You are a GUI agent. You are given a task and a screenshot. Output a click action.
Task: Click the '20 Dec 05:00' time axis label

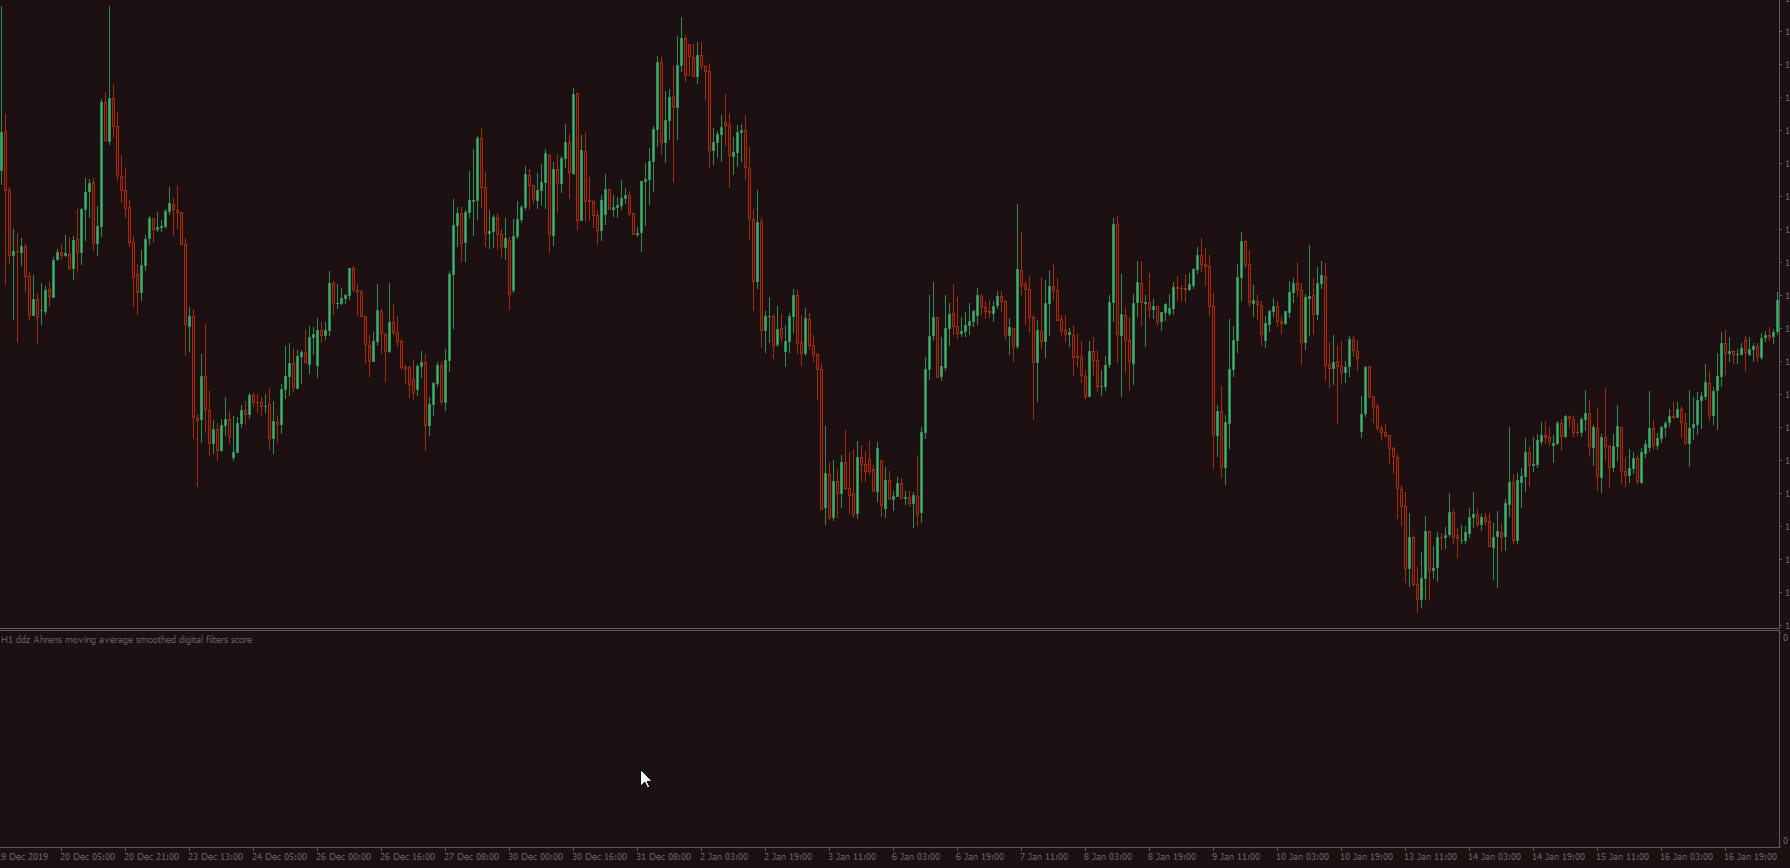point(87,857)
